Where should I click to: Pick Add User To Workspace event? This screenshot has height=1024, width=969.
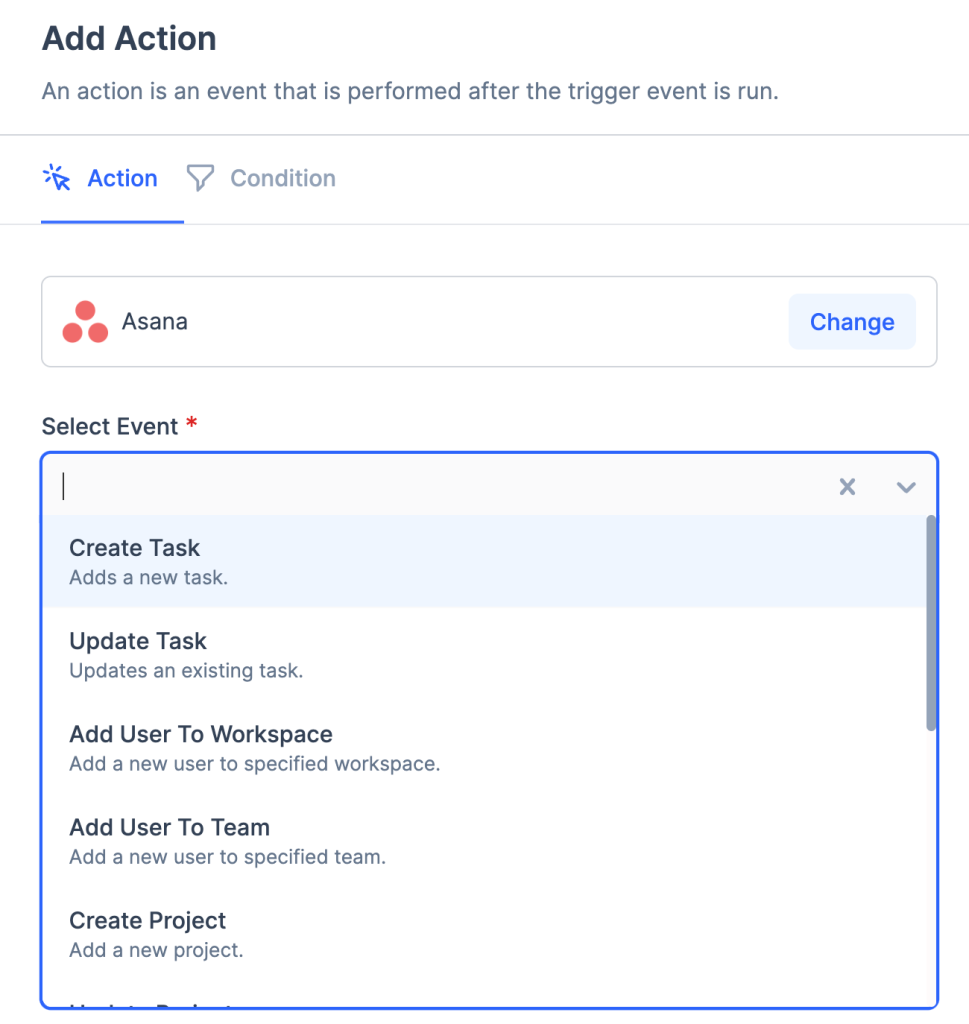[x=201, y=734]
